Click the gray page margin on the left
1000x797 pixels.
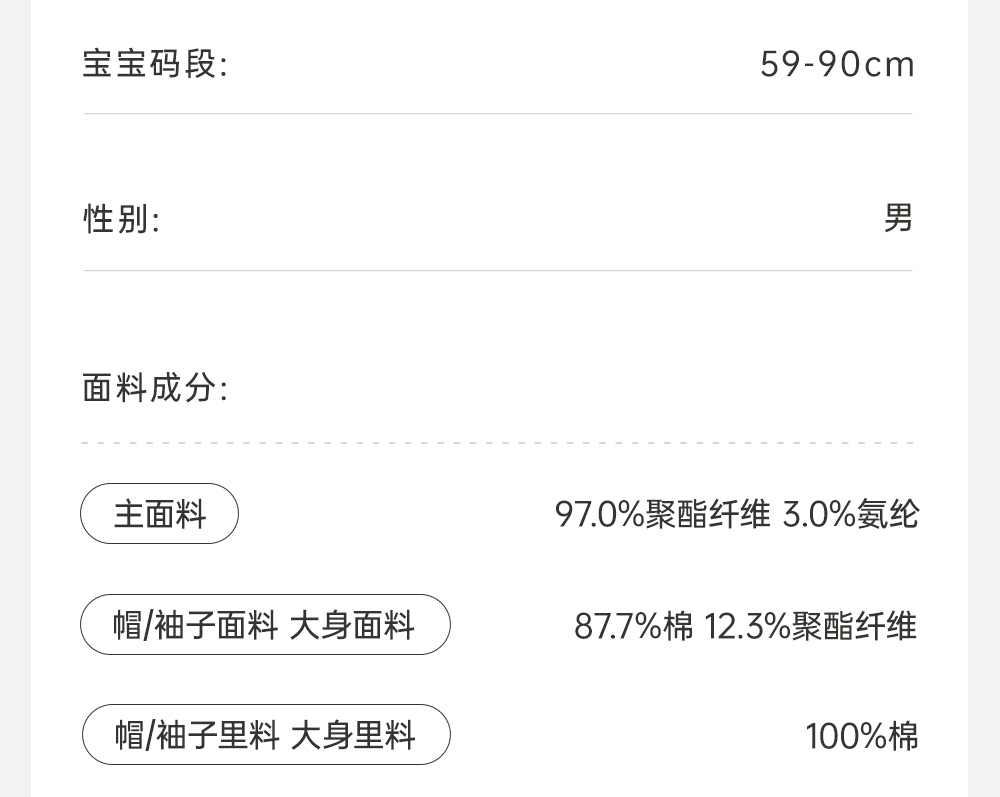coord(14,400)
